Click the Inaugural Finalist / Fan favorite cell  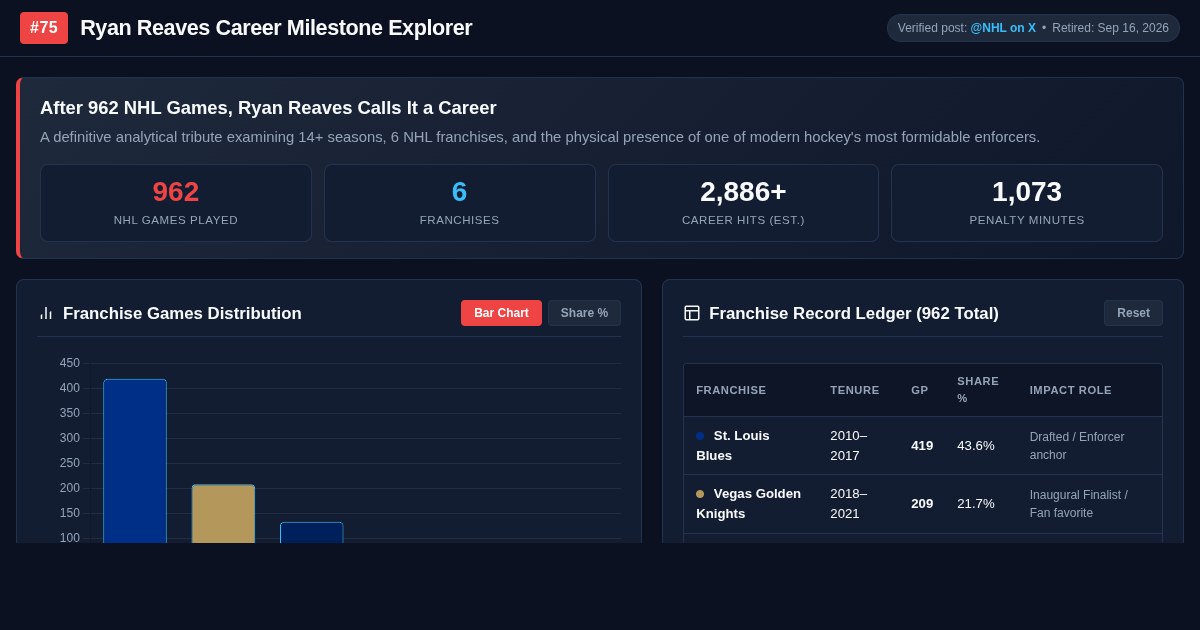coord(1079,504)
